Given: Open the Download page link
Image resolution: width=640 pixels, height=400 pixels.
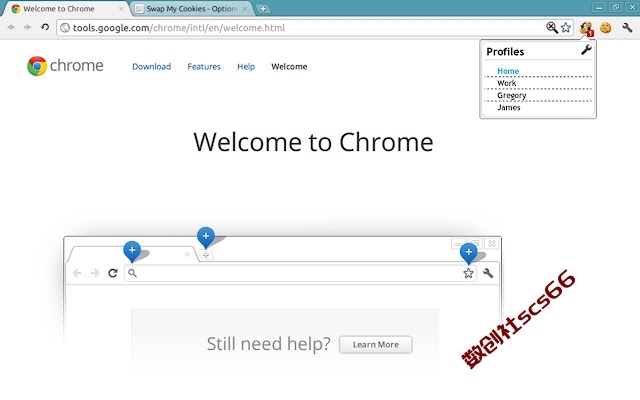Looking at the screenshot, I should point(151,67).
